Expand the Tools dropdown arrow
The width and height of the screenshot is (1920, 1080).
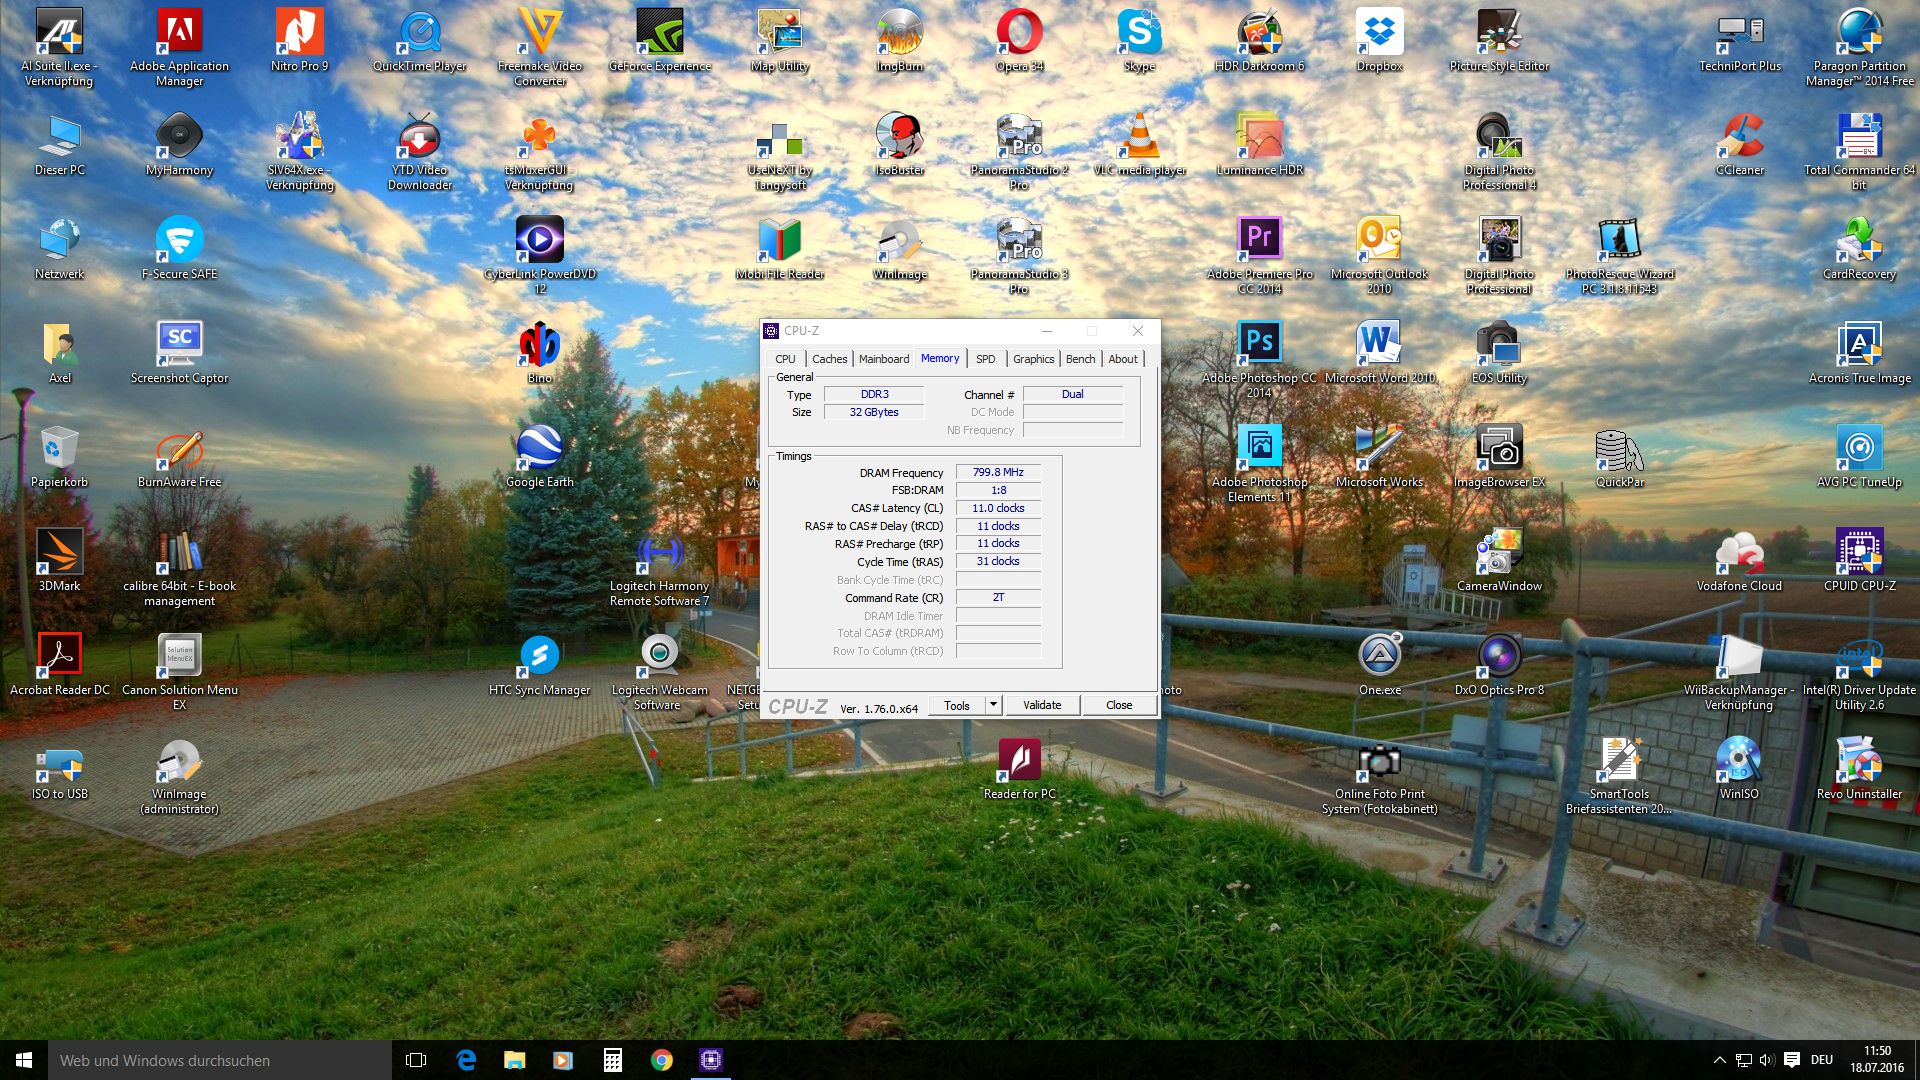tap(993, 705)
